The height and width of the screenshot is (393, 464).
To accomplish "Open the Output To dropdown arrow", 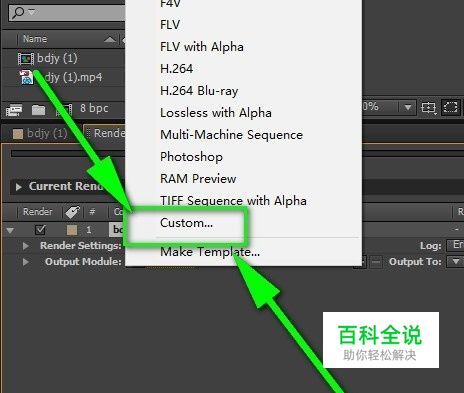I will click(x=455, y=261).
